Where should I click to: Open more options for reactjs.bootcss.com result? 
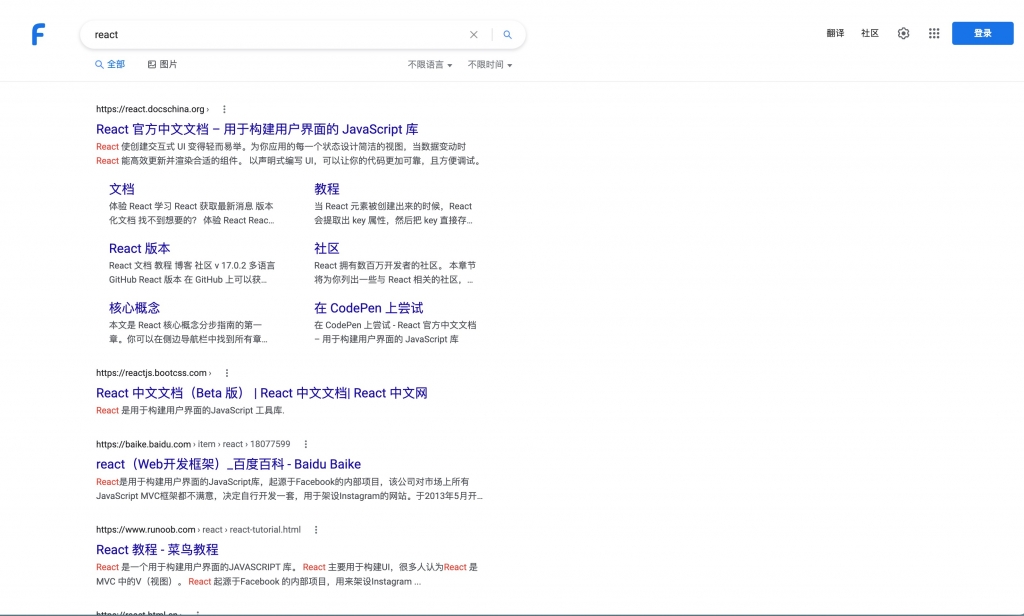(x=227, y=373)
